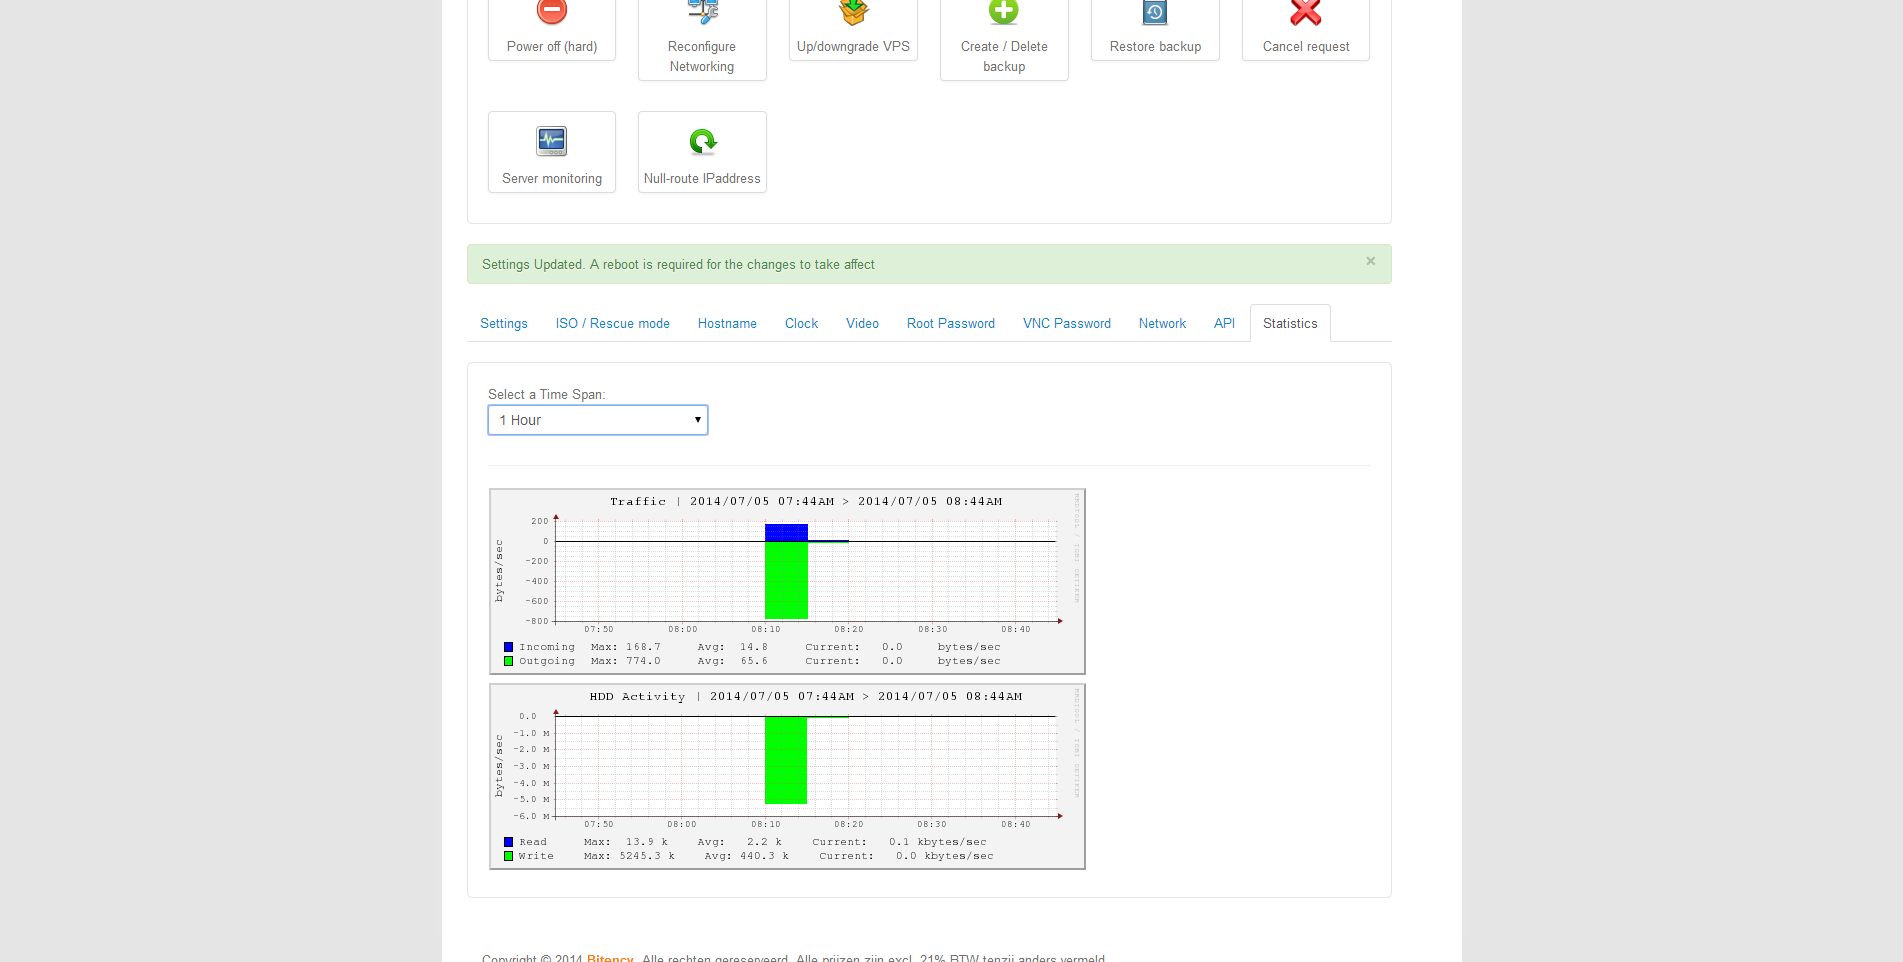Go to the Clock tab
The image size is (1903, 962).
pyautogui.click(x=801, y=324)
